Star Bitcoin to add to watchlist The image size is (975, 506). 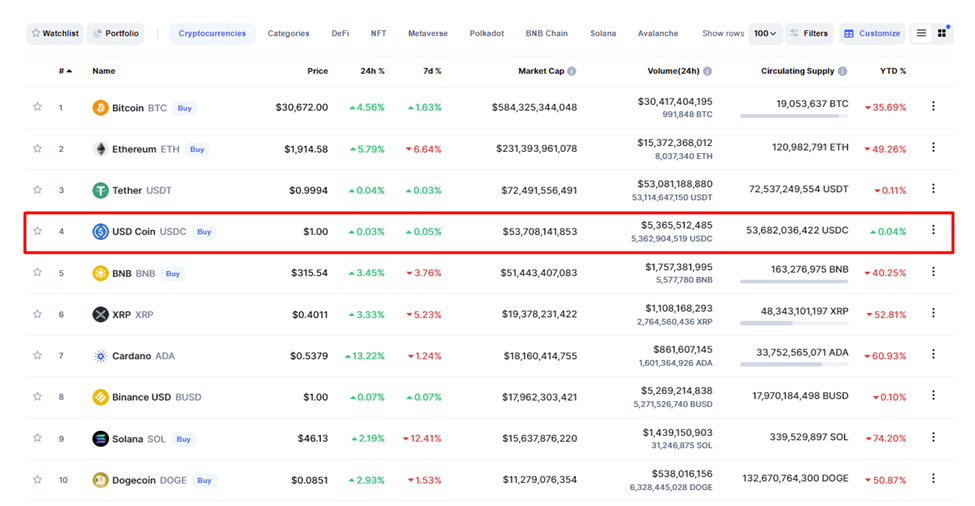tap(38, 107)
